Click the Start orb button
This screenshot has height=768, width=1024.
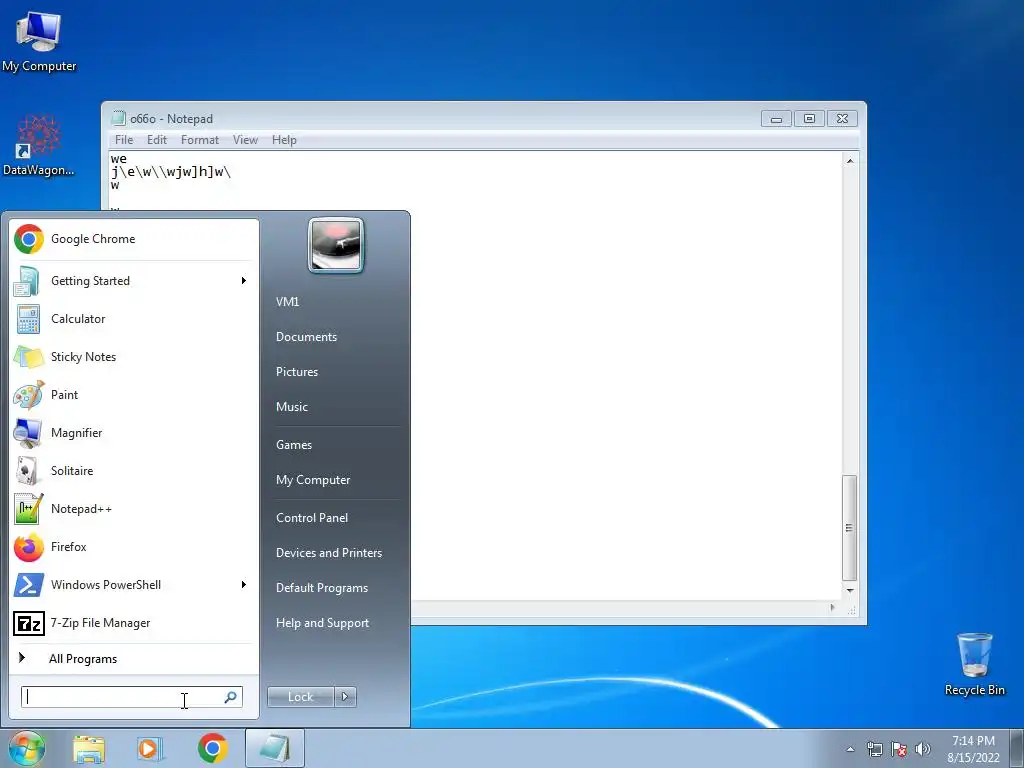pyautogui.click(x=26, y=748)
